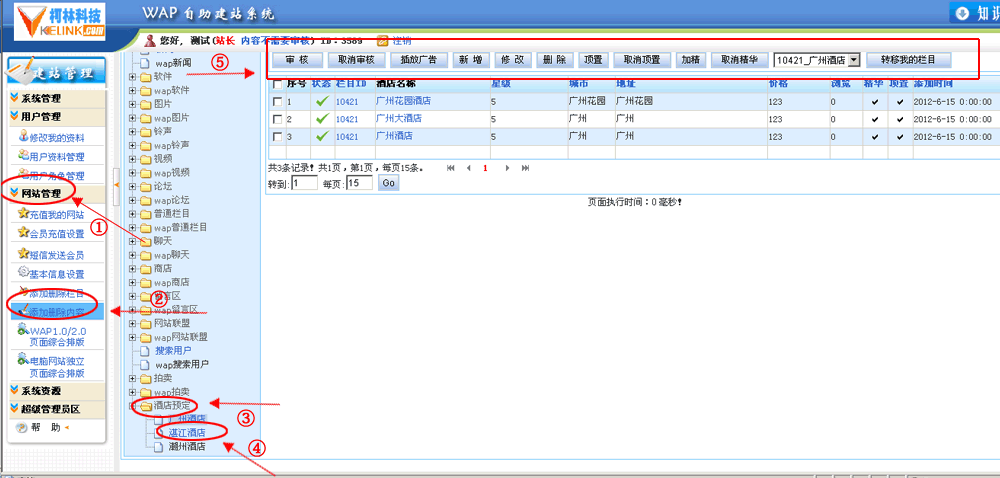Open the 广州大酒店 hotel name link

pyautogui.click(x=399, y=119)
